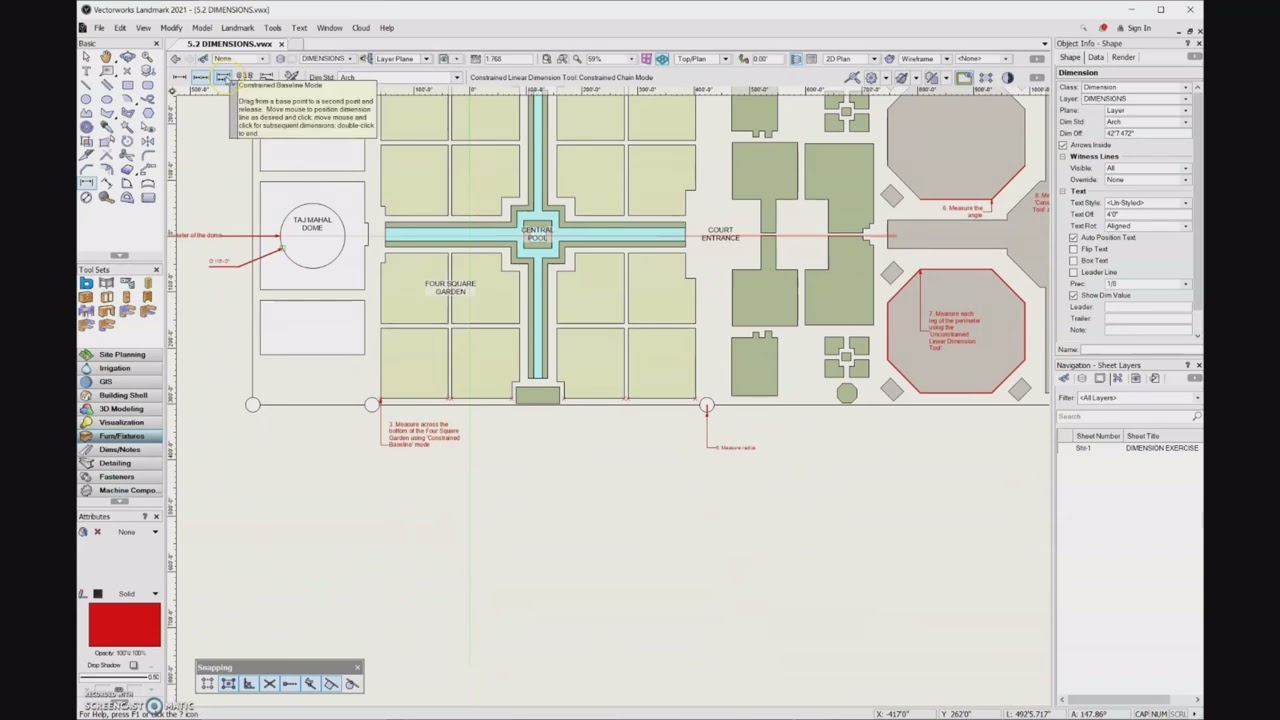
Task: Select the Constrained Linear Dimension tool
Action: 86,183
